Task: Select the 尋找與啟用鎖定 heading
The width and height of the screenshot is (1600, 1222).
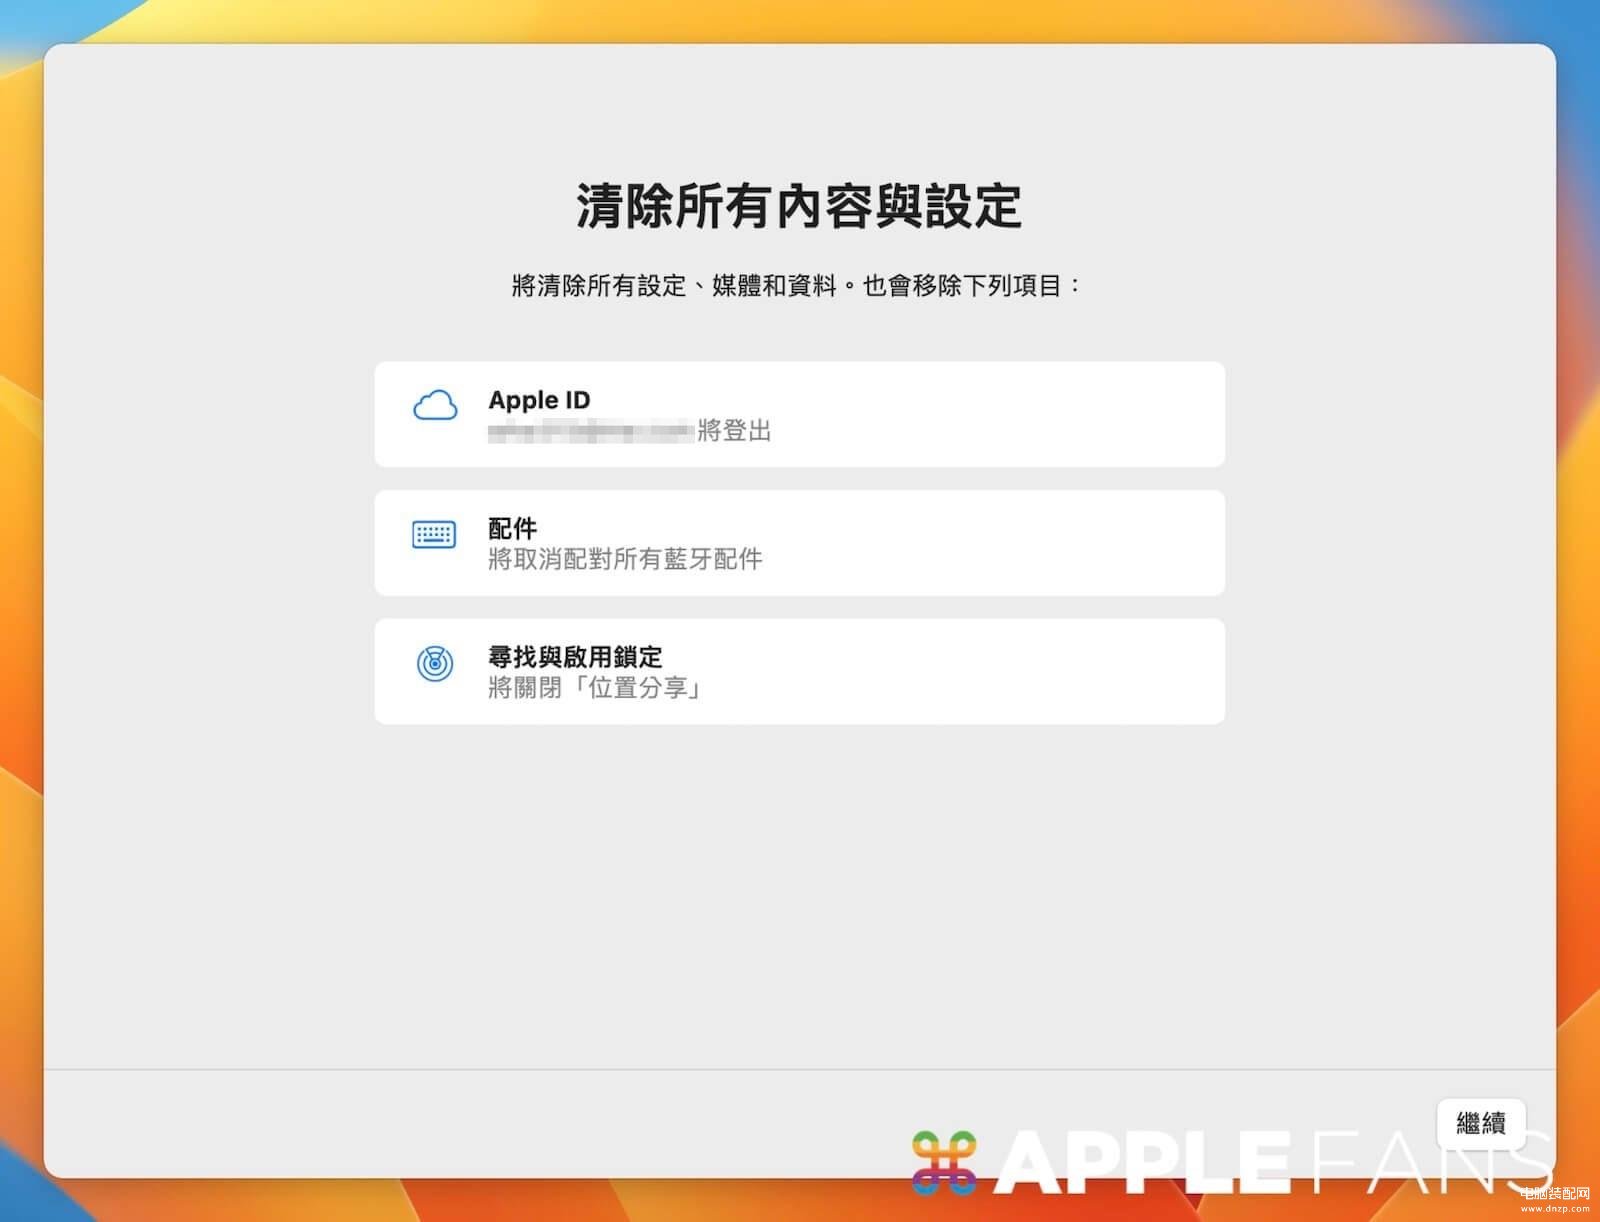Action: click(x=575, y=657)
